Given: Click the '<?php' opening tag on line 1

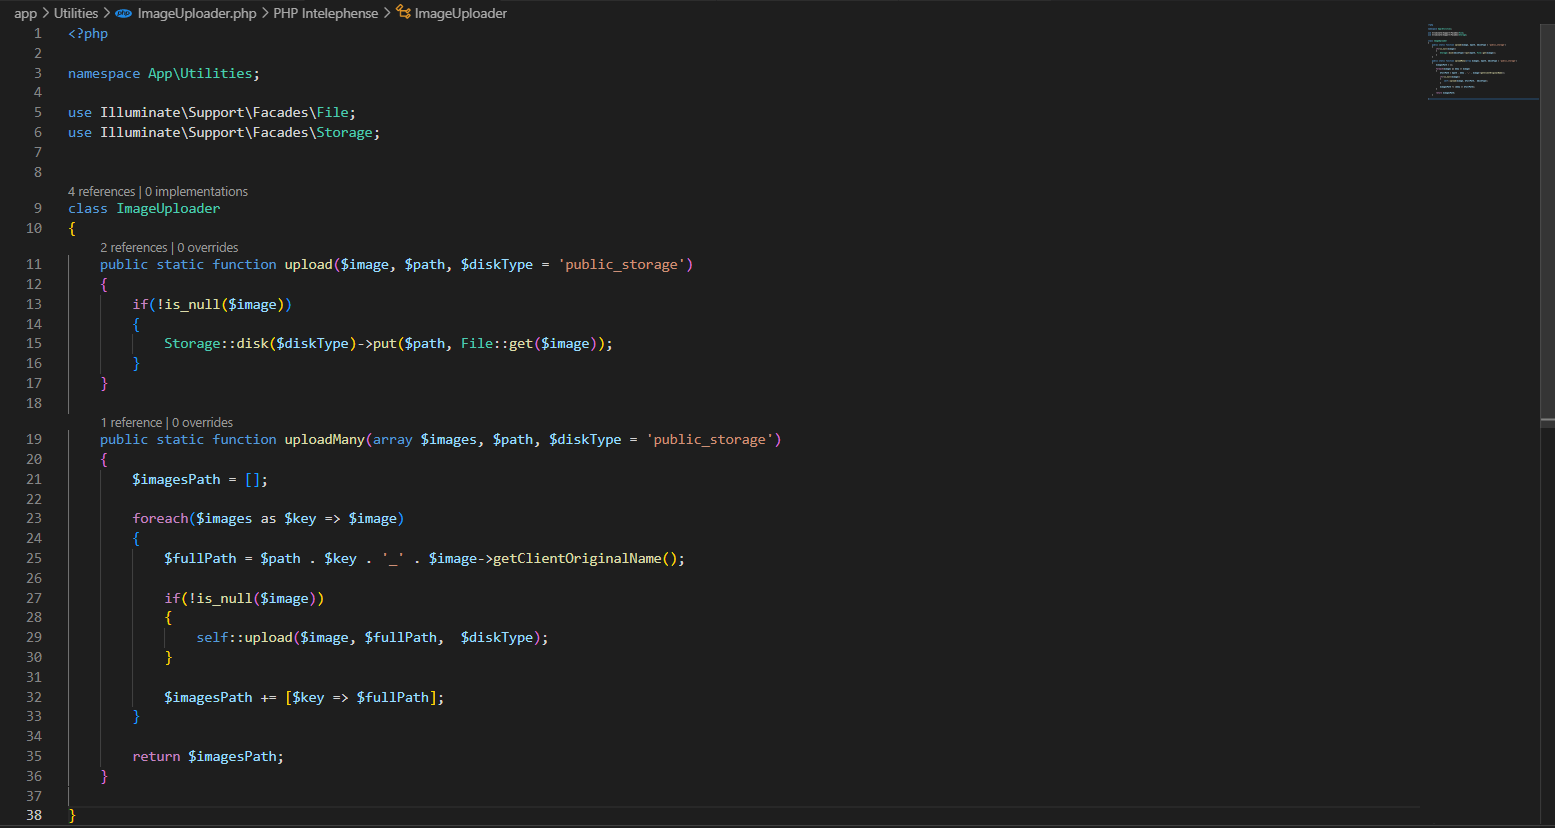Looking at the screenshot, I should 88,33.
